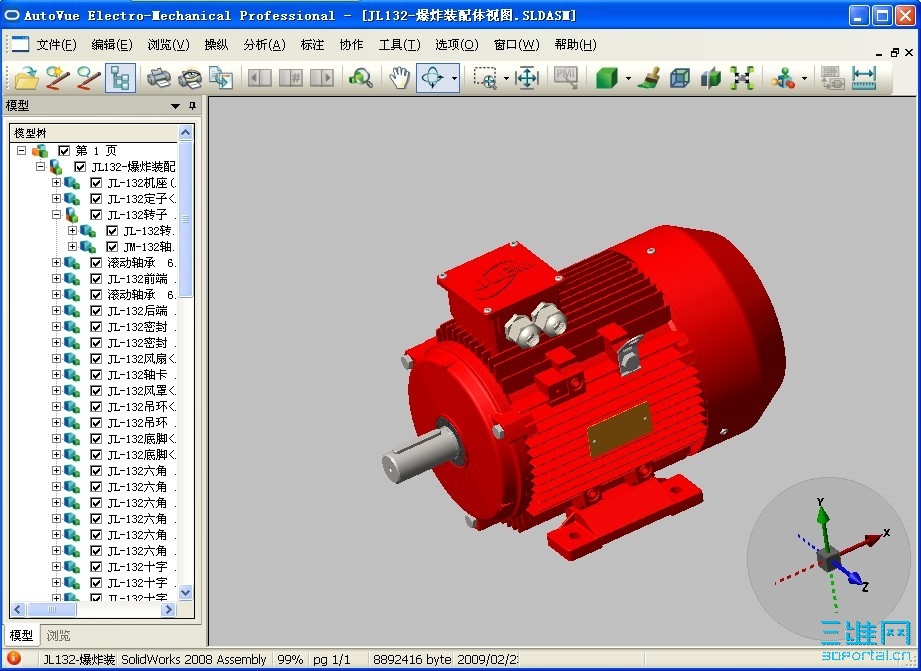Open the 文件(F) menu
921x671 pixels.
tap(56, 45)
